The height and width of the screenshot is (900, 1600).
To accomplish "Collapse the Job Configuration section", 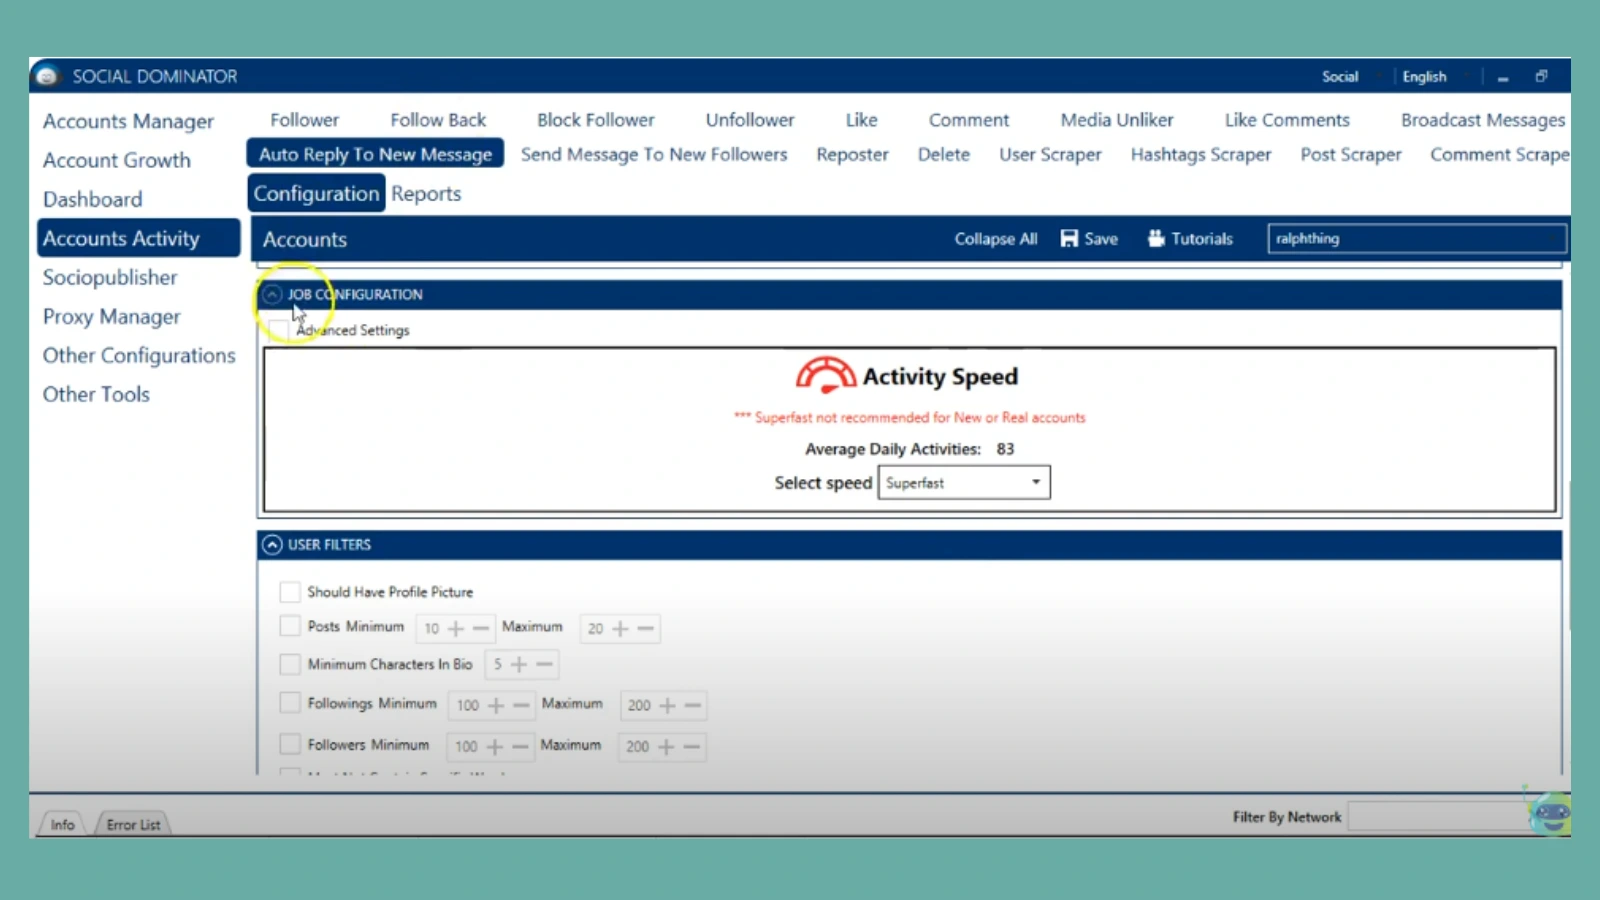I will pos(272,294).
